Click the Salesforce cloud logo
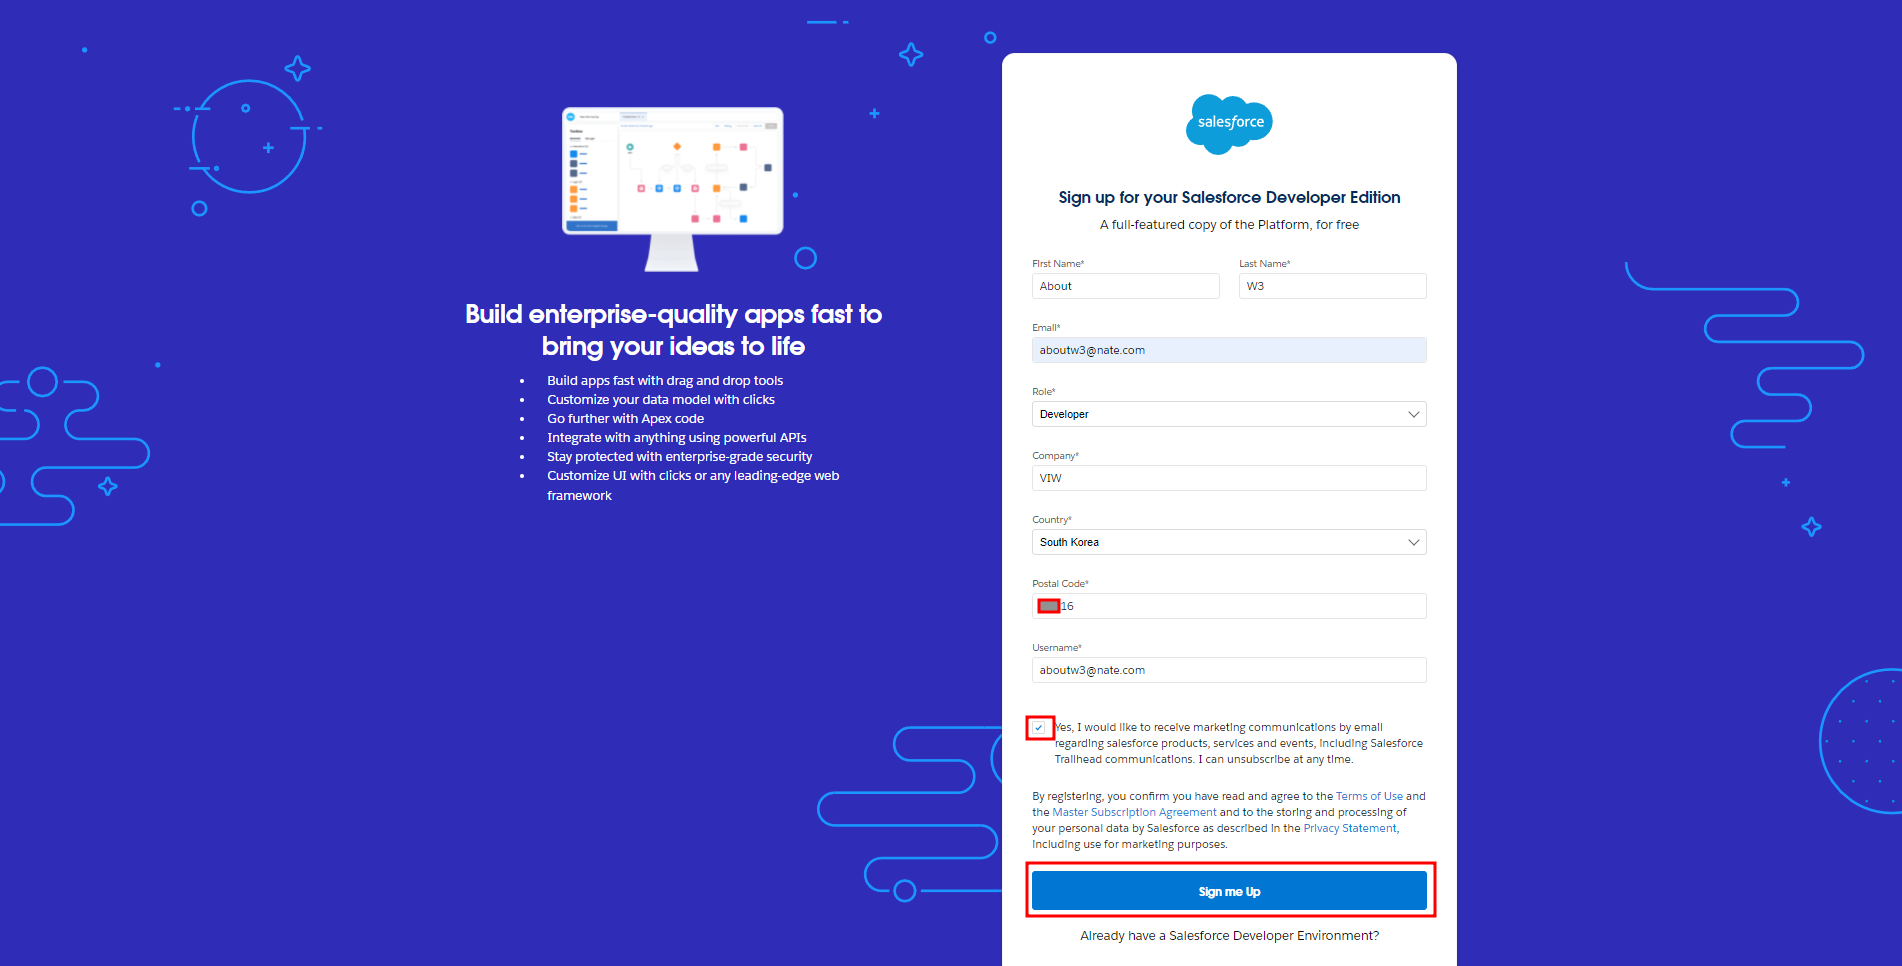The width and height of the screenshot is (1902, 966). coord(1229,124)
